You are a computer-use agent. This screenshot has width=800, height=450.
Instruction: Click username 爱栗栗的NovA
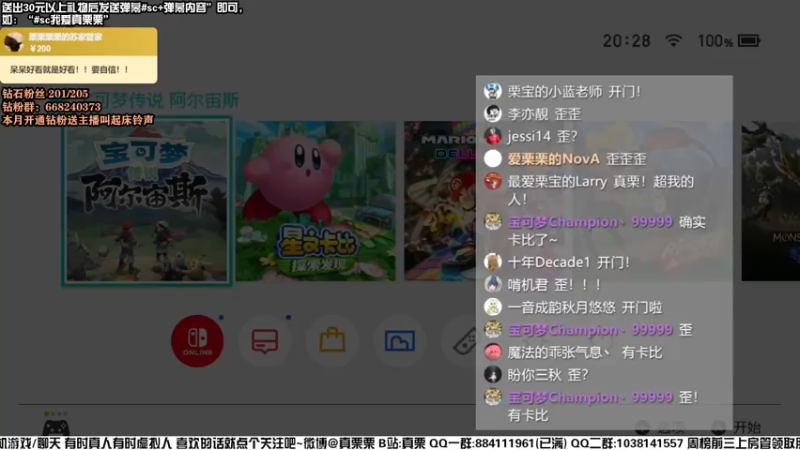[x=554, y=159]
